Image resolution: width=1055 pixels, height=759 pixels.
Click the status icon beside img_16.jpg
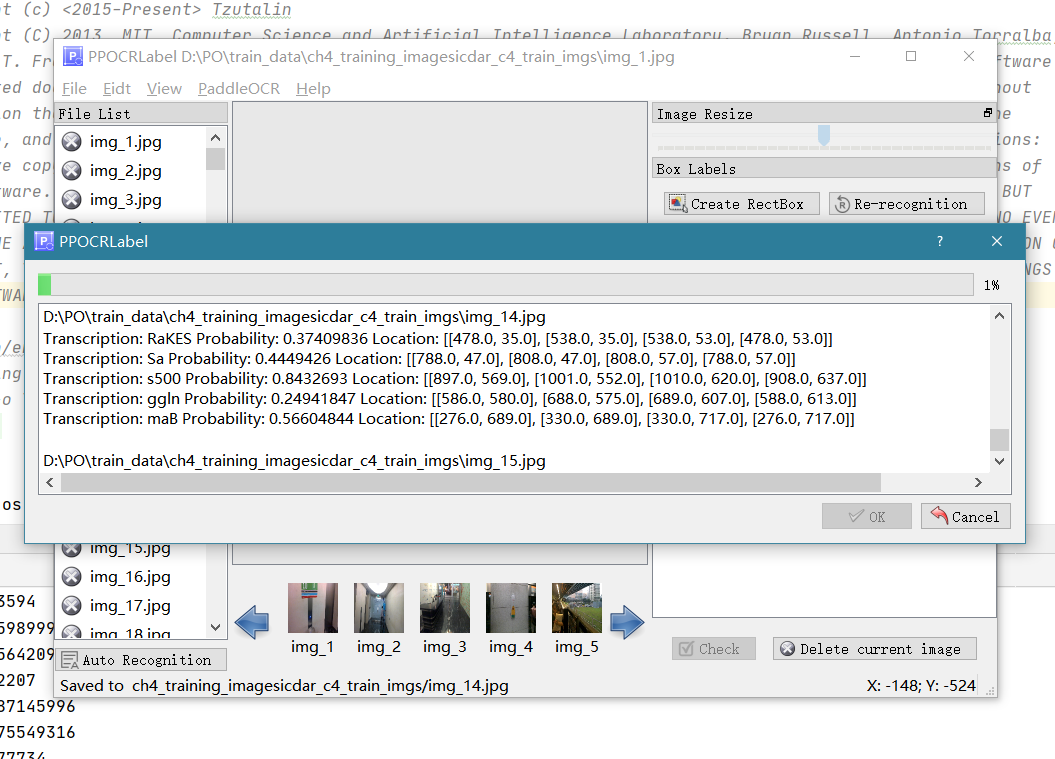[72, 577]
